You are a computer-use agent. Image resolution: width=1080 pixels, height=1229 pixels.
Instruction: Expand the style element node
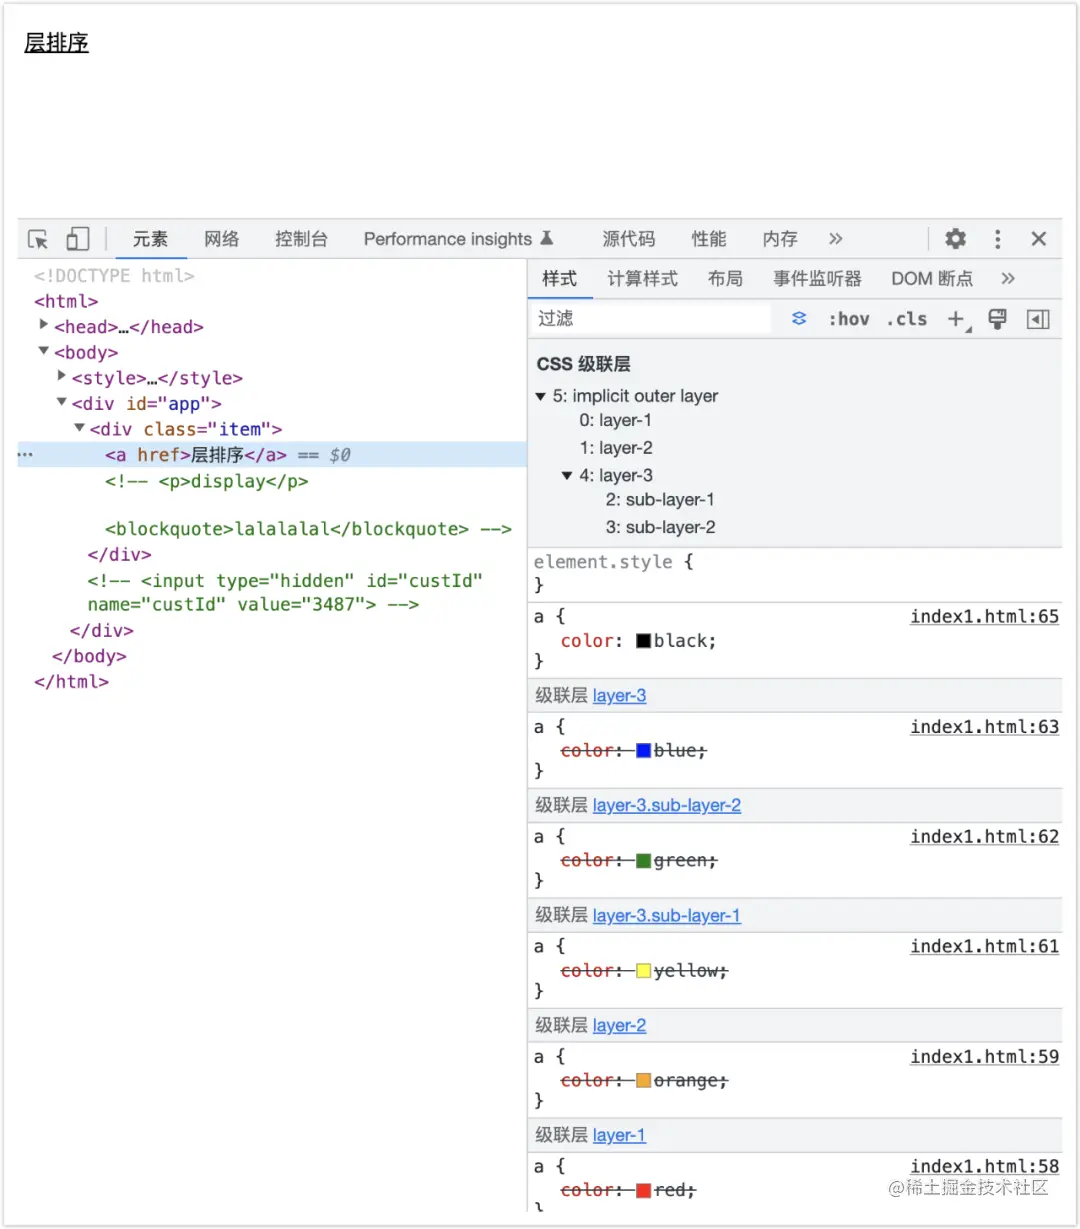tap(62, 375)
